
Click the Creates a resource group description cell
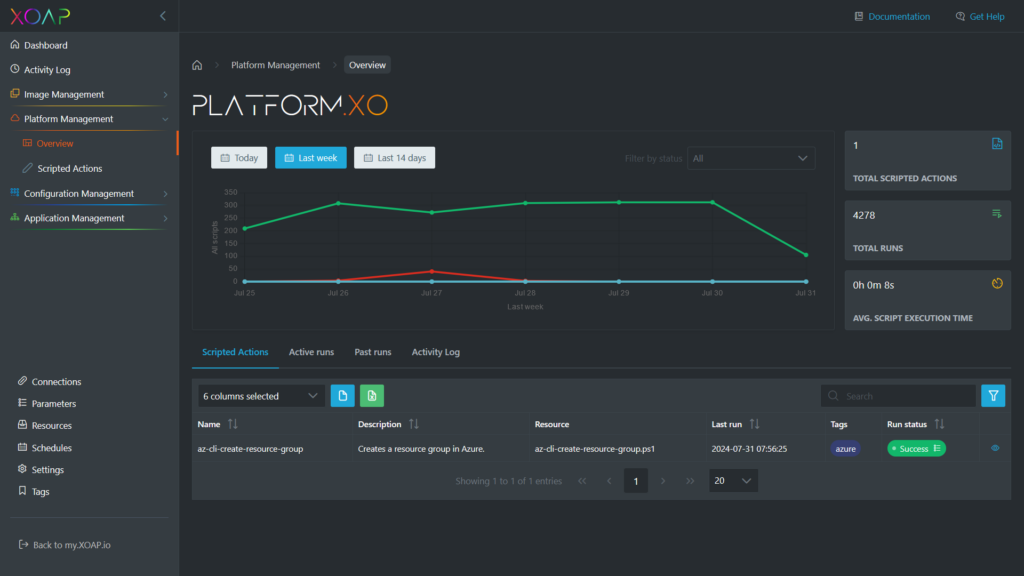[x=421, y=449]
